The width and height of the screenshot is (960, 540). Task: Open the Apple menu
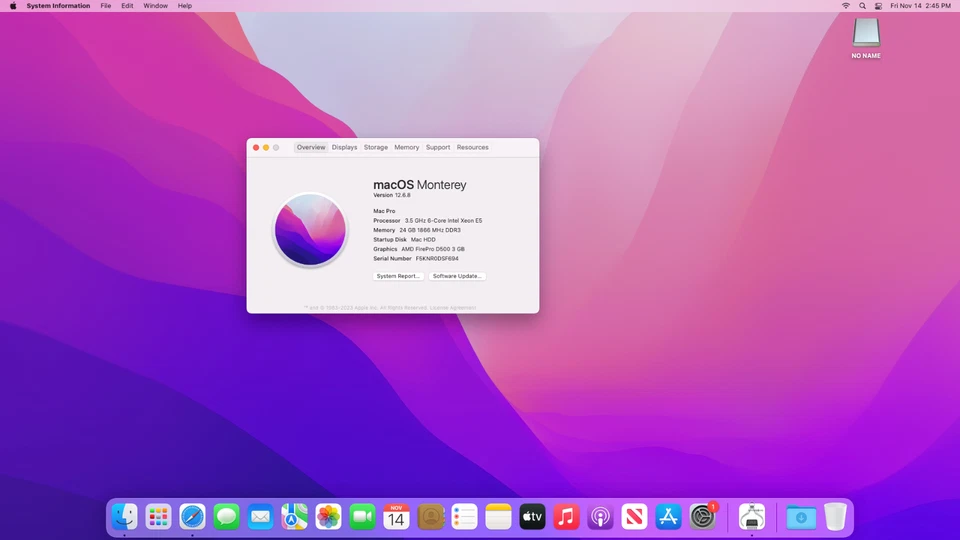(x=13, y=6)
